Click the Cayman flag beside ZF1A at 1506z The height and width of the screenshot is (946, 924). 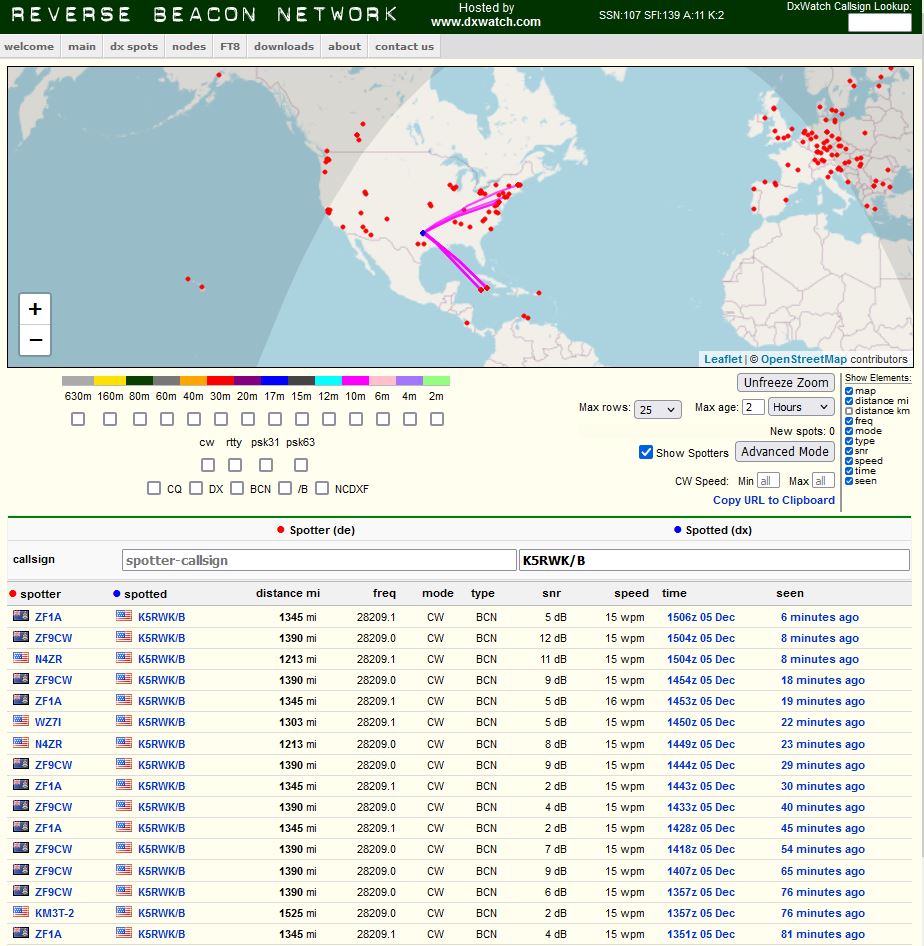[21, 616]
